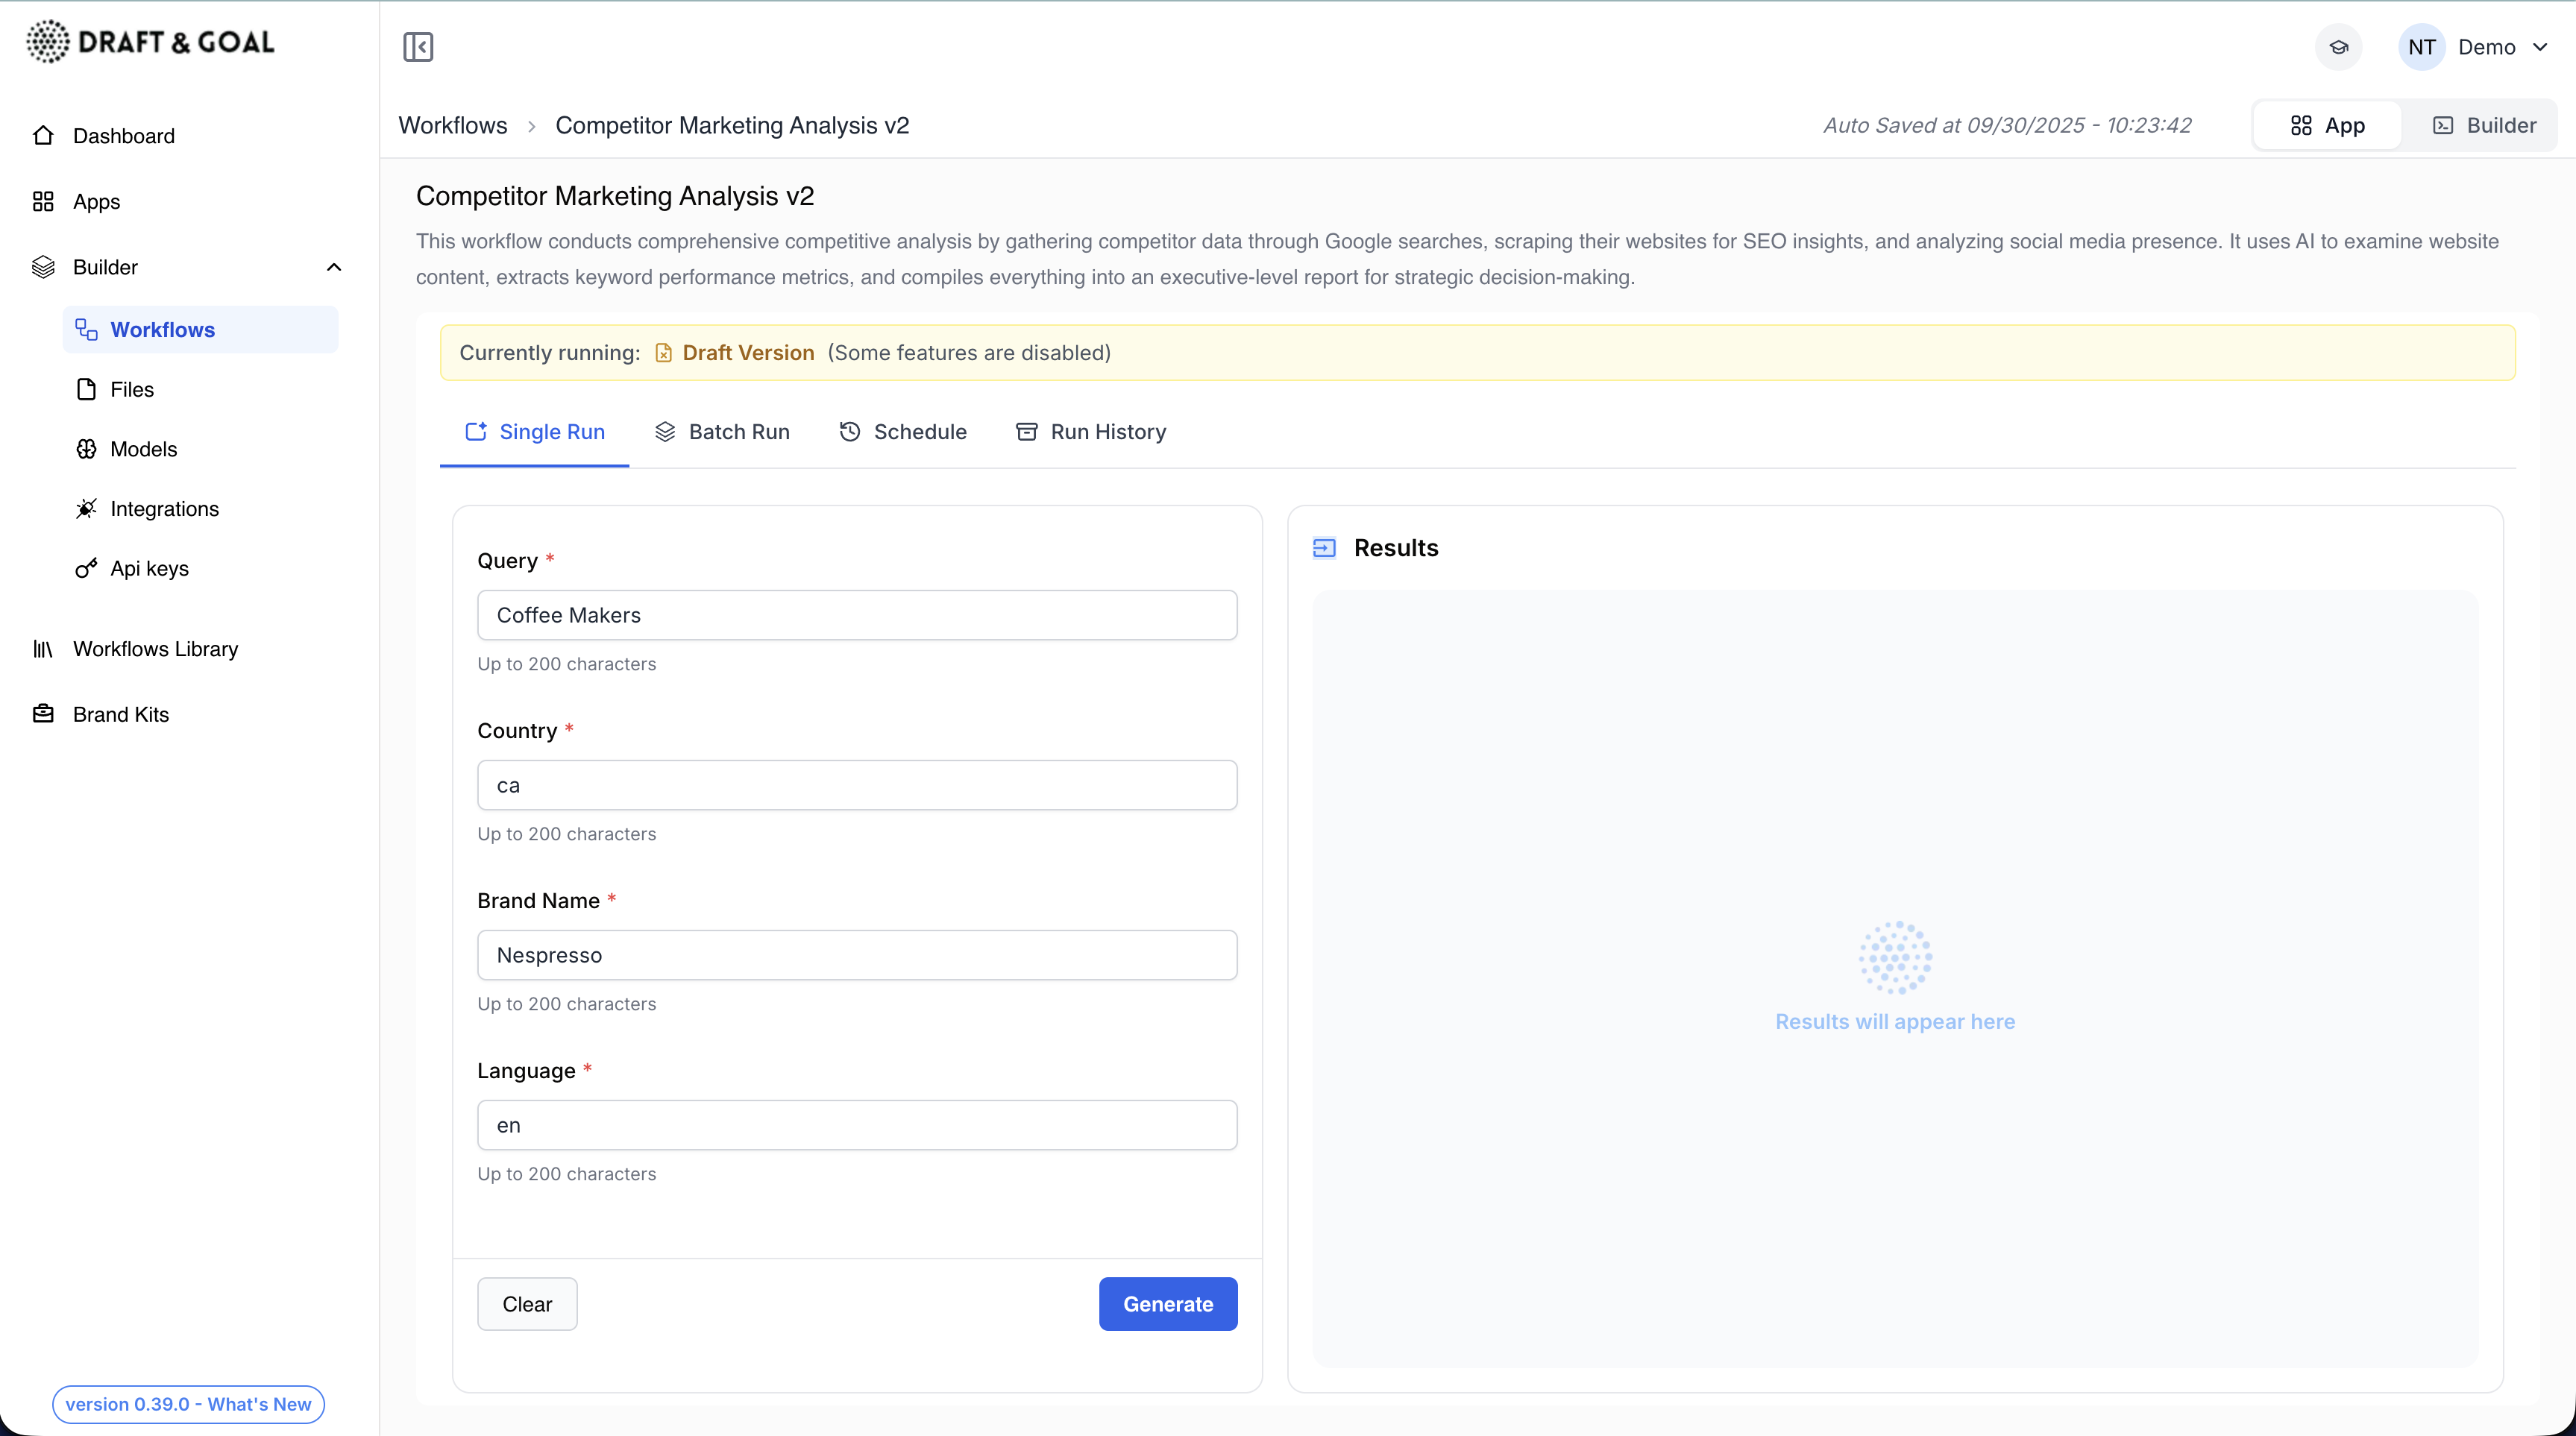This screenshot has height=1436, width=2576.
Task: Open Api keys page
Action: pos(149,569)
